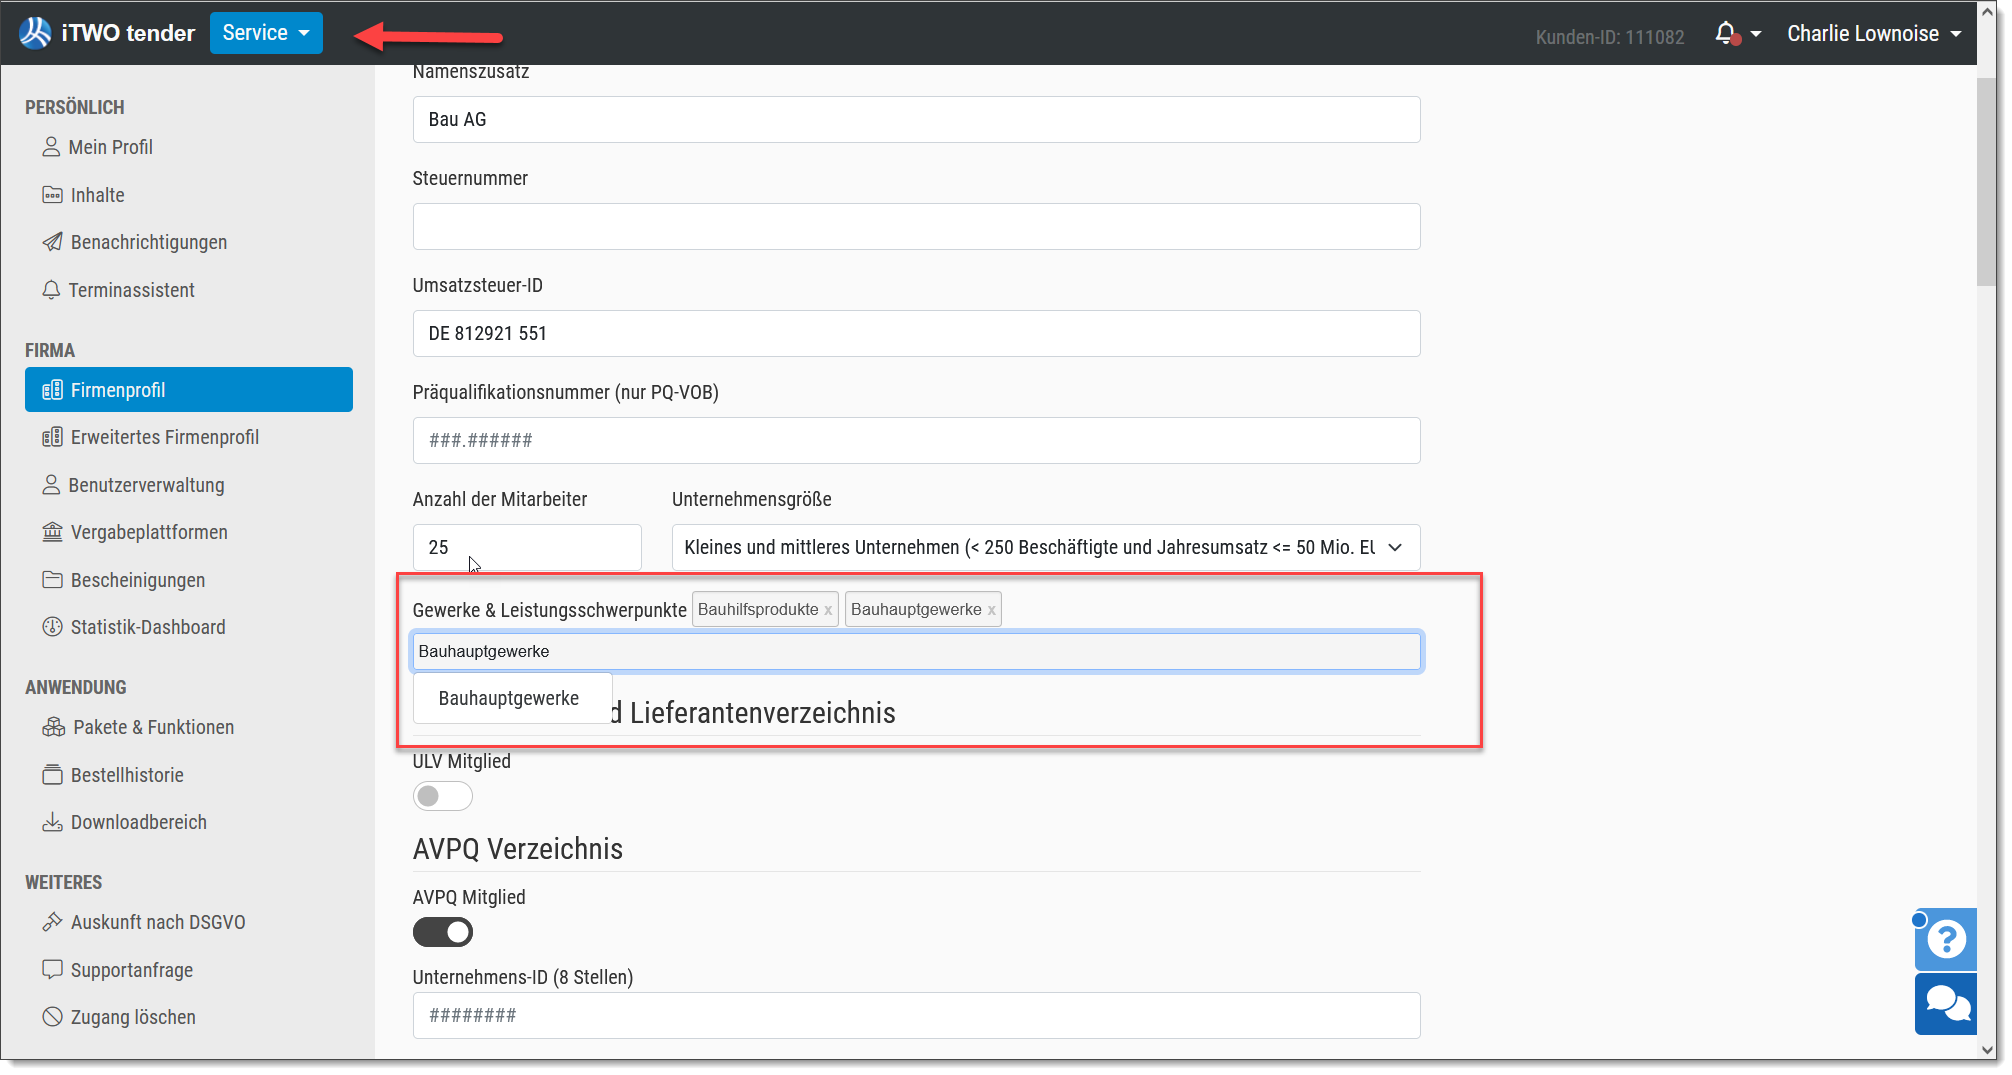Viewport: 2012px width, 1075px height.
Task: Open the help question mark widget
Action: point(1945,939)
